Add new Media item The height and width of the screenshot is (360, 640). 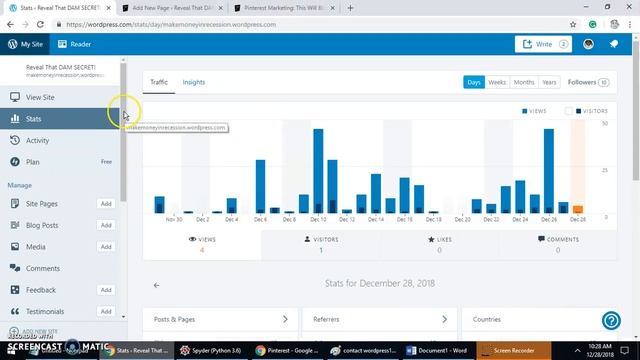pyautogui.click(x=106, y=247)
